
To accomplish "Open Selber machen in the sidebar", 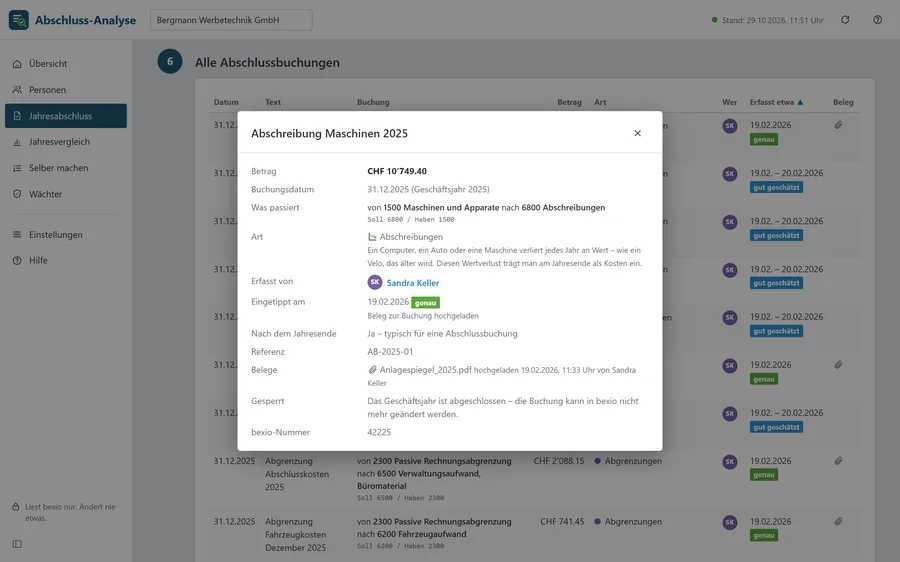I will (66, 168).
